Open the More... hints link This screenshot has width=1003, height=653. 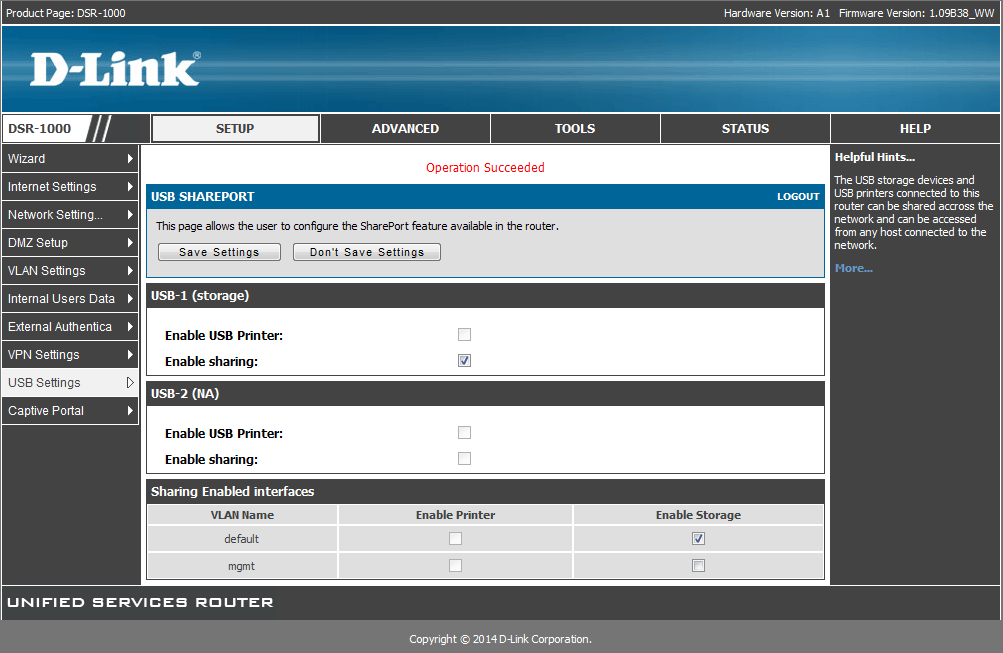pyautogui.click(x=853, y=269)
